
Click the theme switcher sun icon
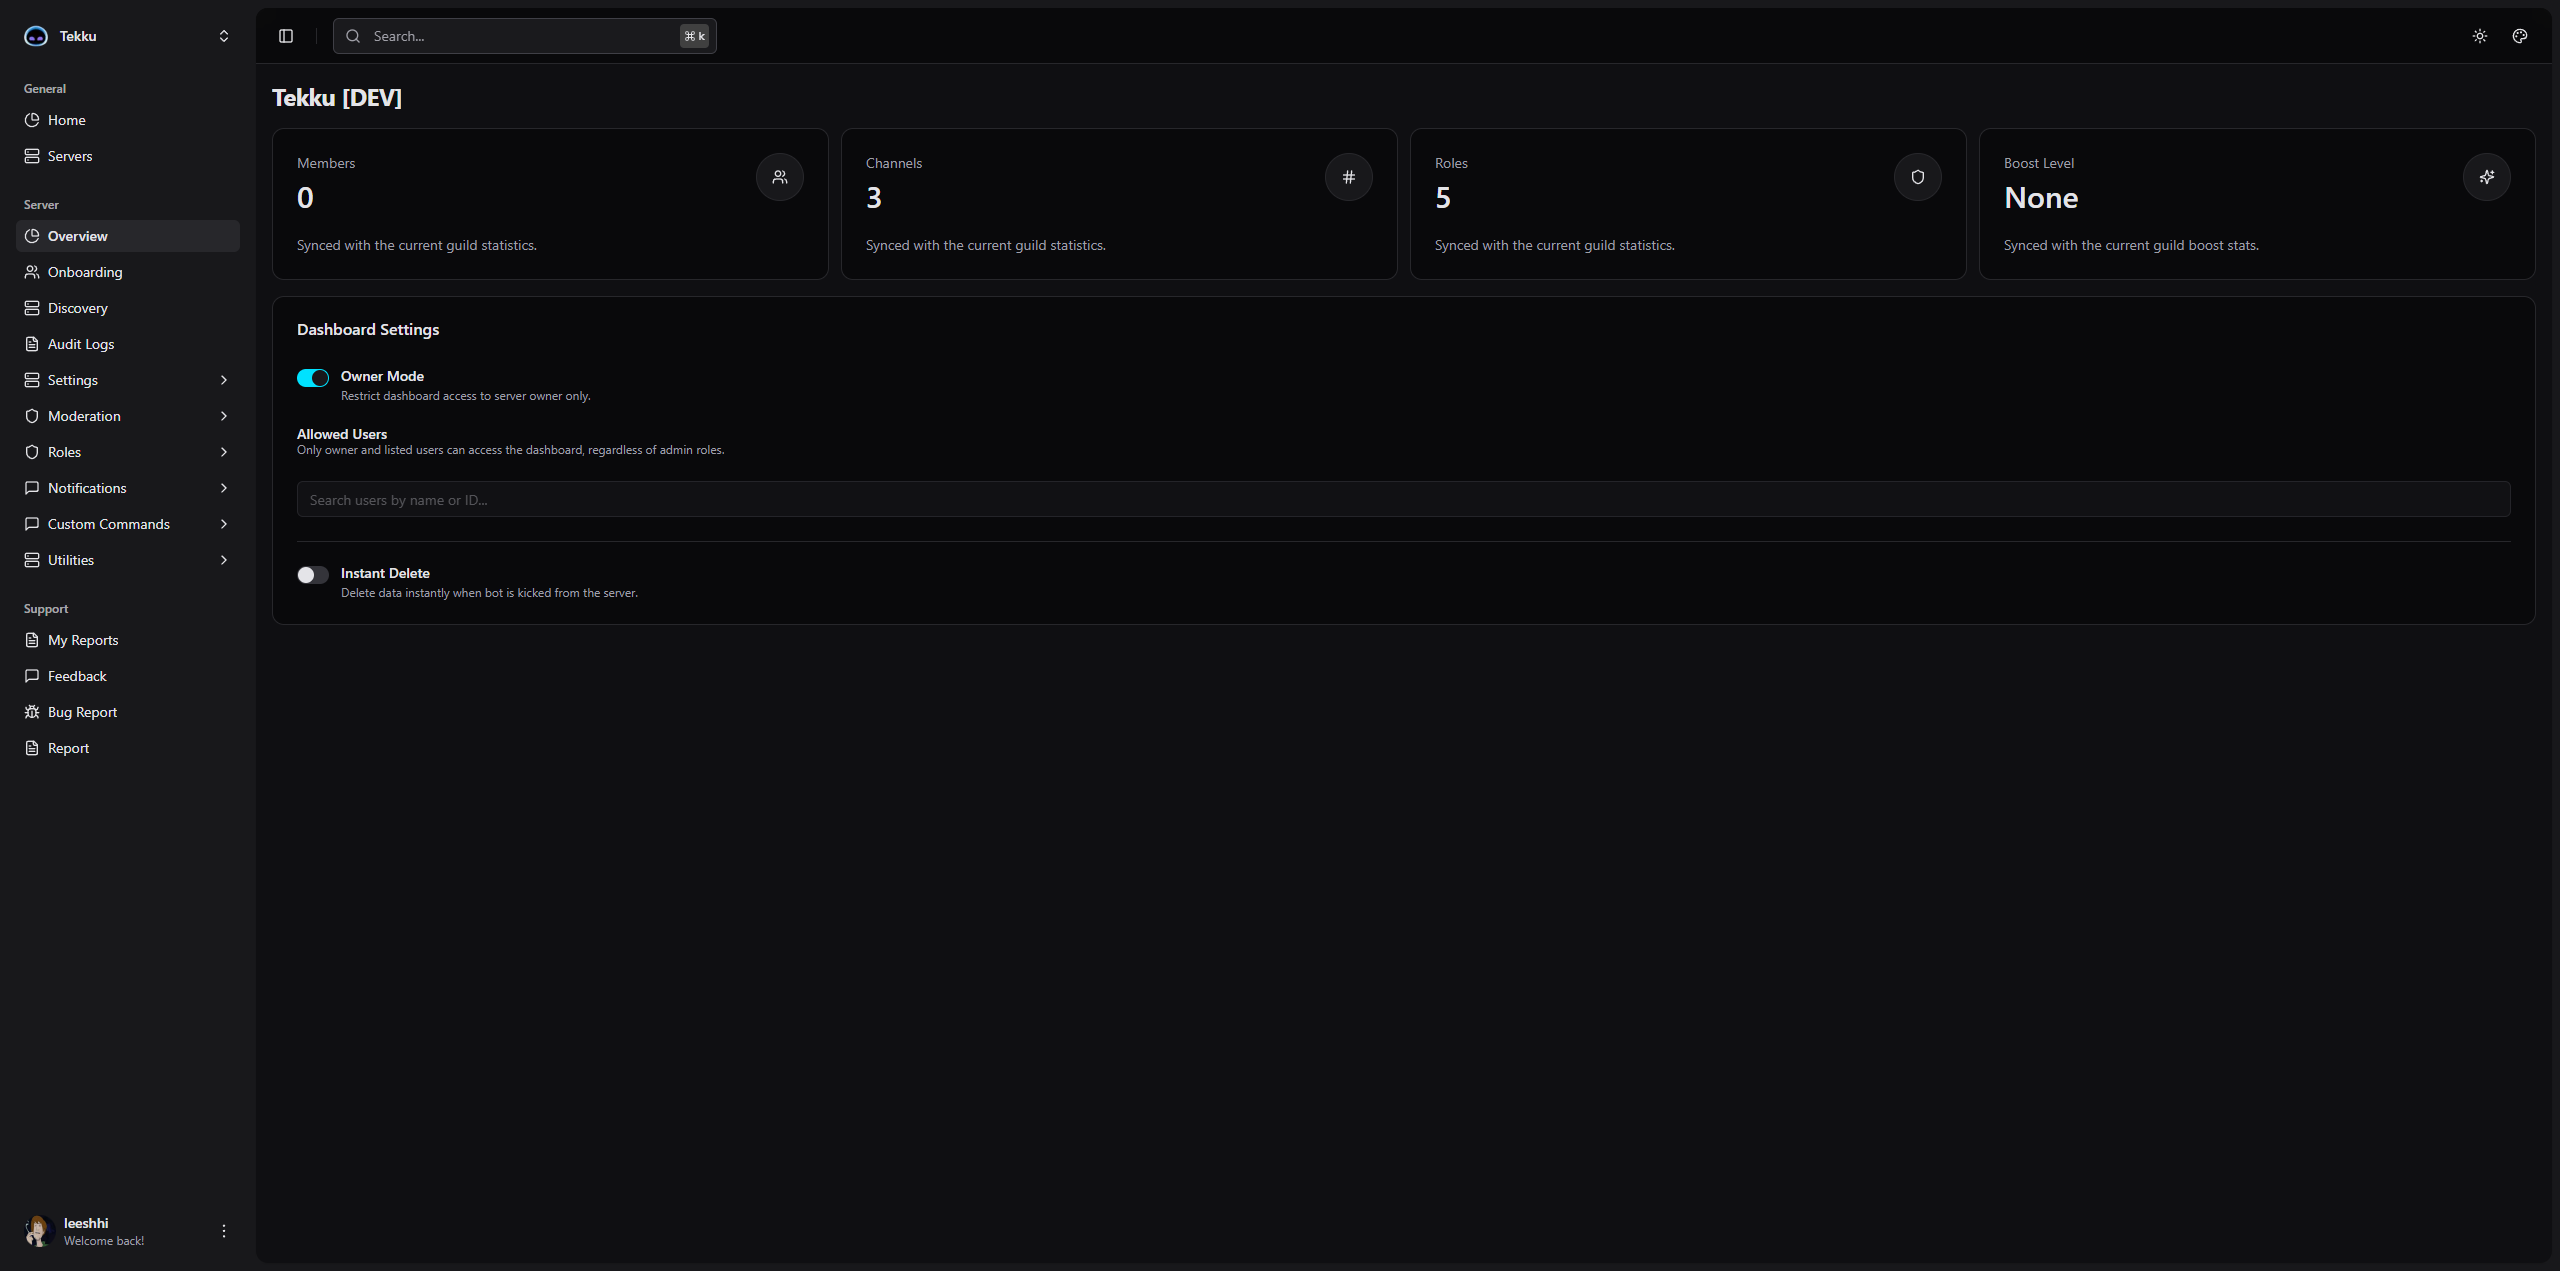pos(2479,36)
